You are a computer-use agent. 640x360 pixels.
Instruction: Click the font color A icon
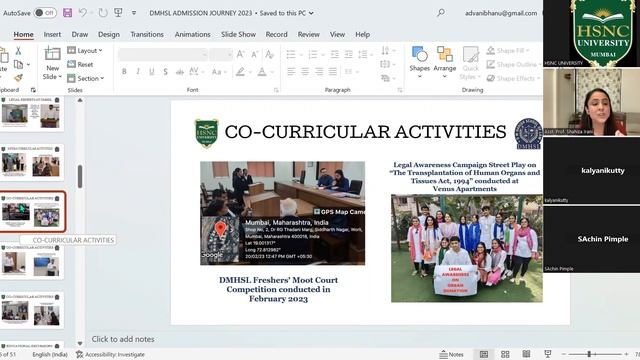[x=262, y=72]
